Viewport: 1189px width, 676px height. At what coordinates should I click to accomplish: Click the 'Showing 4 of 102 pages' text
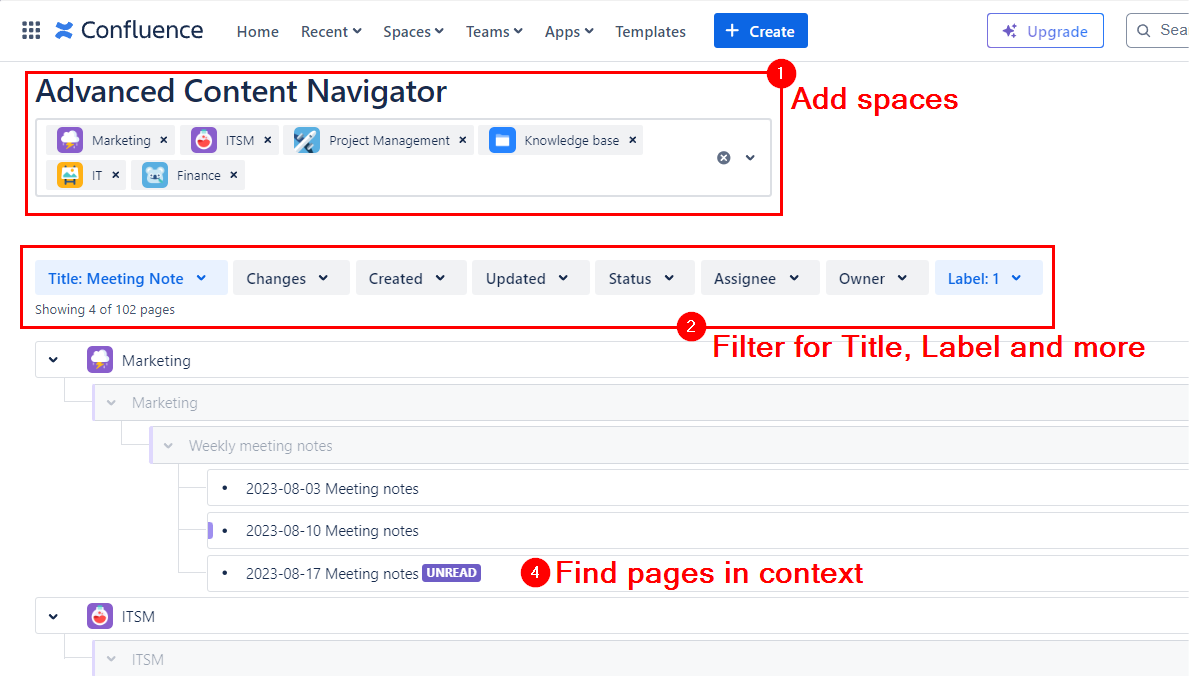(105, 310)
